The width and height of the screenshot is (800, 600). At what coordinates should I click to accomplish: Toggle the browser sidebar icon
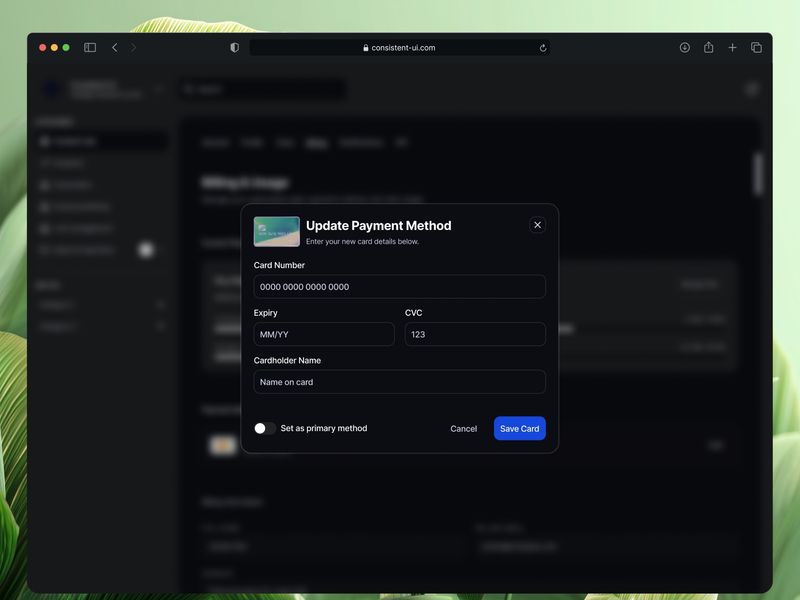point(89,46)
